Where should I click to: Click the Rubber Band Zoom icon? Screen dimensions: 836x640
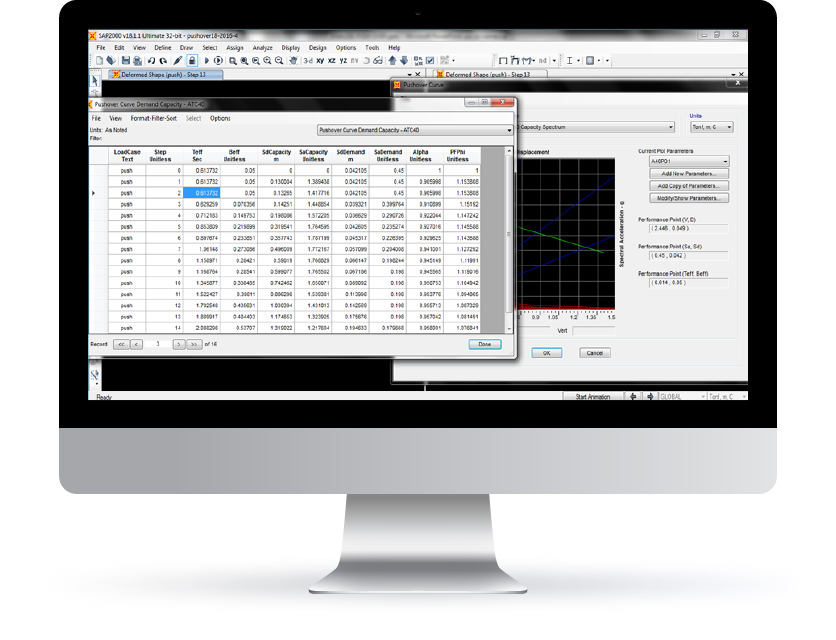click(232, 61)
